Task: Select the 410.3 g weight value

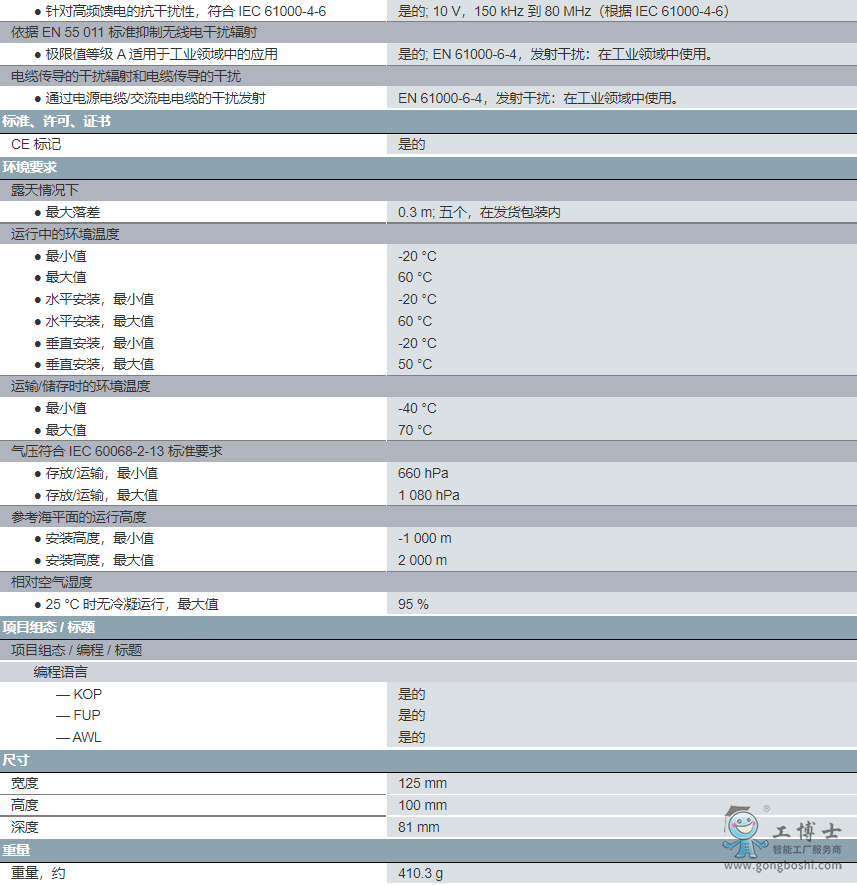Action: click(420, 873)
